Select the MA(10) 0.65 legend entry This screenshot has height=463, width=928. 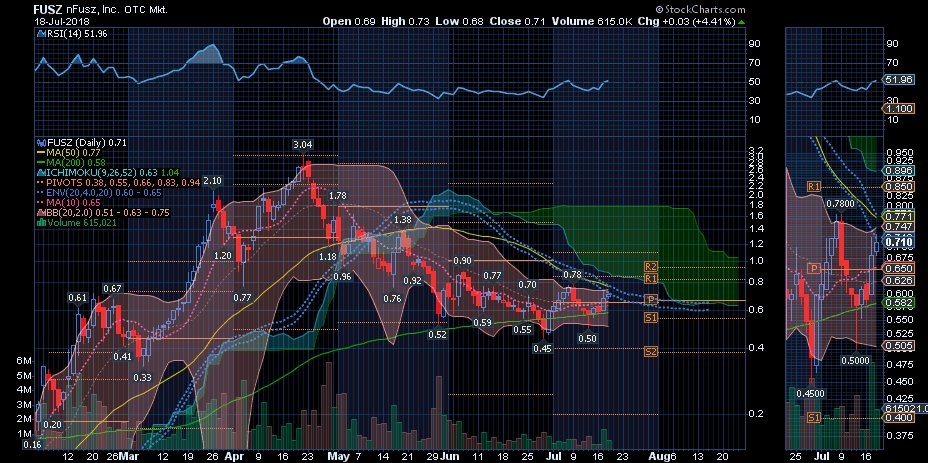tap(71, 202)
